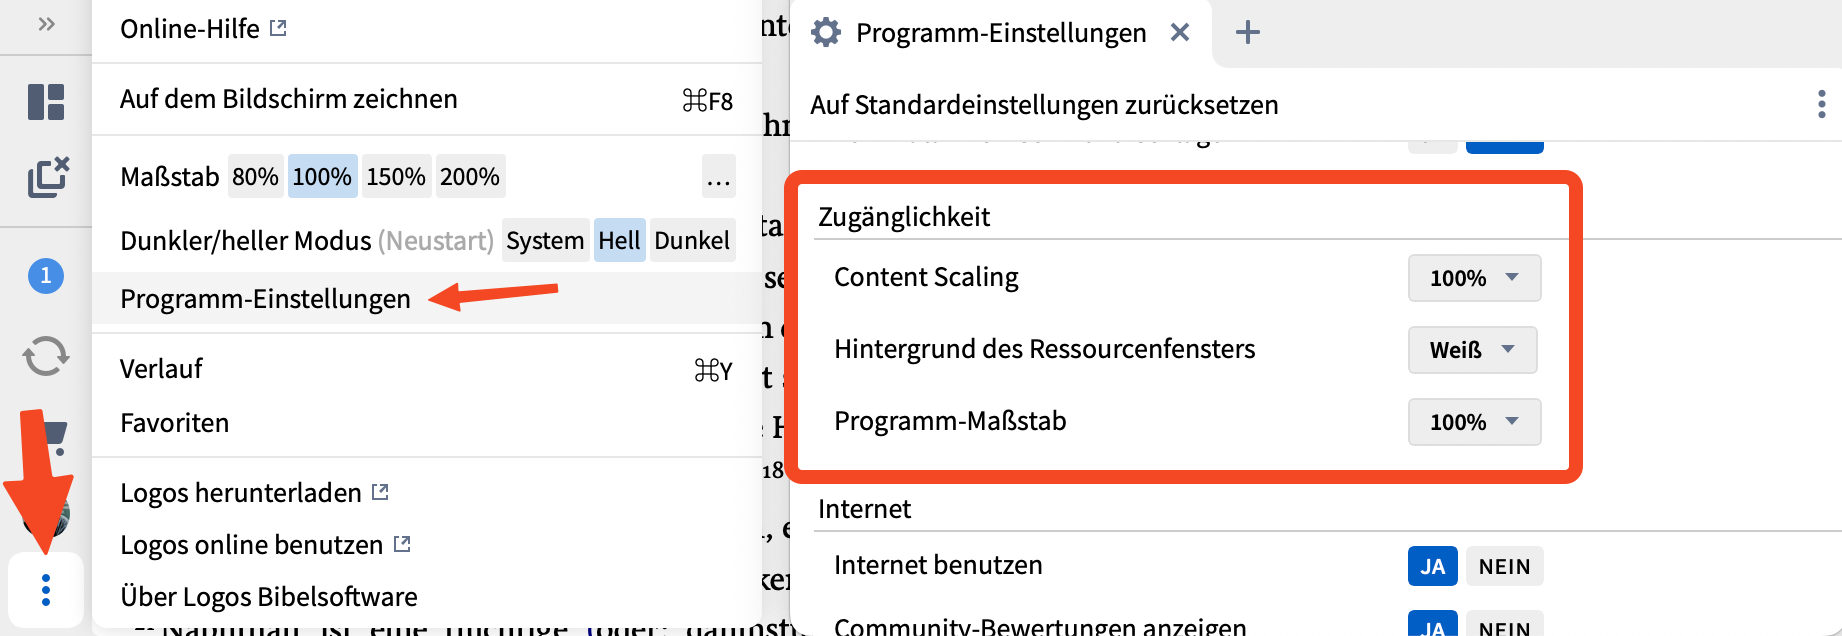Switch to Dunkel mode
The height and width of the screenshot is (636, 1842).
(692, 241)
